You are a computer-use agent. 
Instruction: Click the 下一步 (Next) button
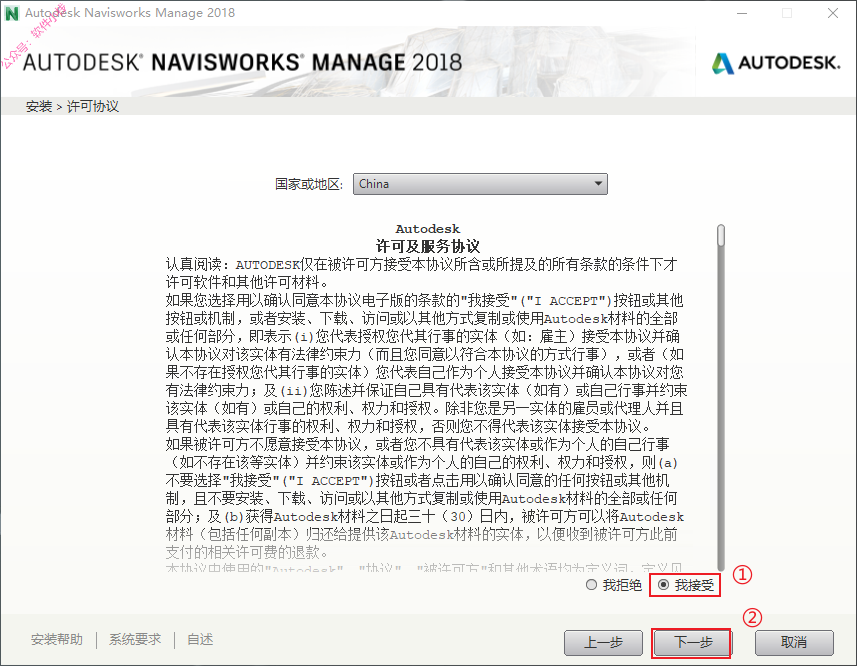click(x=692, y=643)
